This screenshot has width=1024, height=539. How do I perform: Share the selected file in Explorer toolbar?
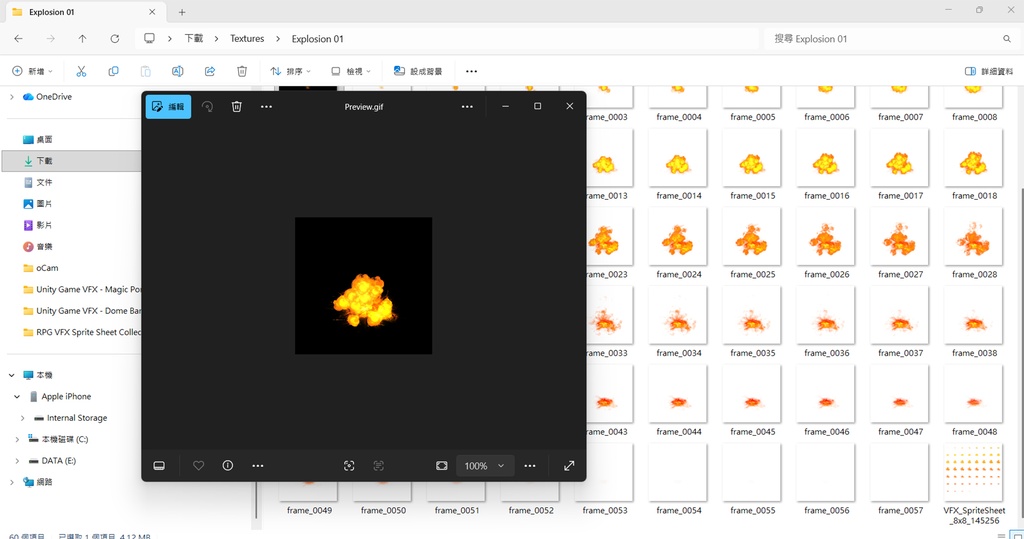(x=210, y=71)
